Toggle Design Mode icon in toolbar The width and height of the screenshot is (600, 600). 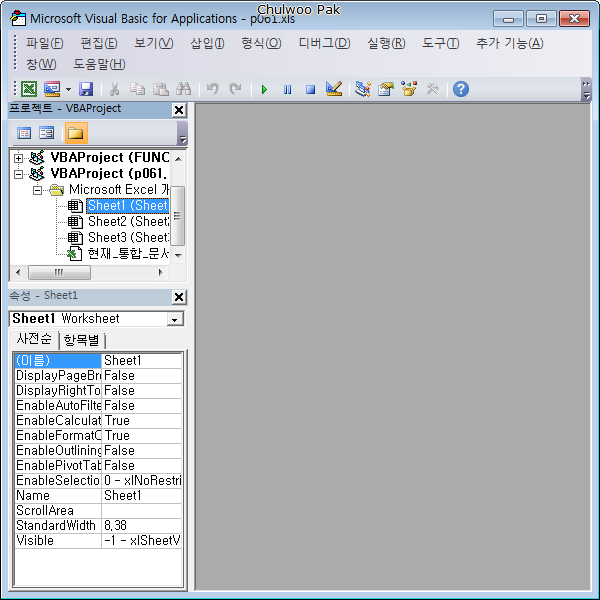point(334,89)
